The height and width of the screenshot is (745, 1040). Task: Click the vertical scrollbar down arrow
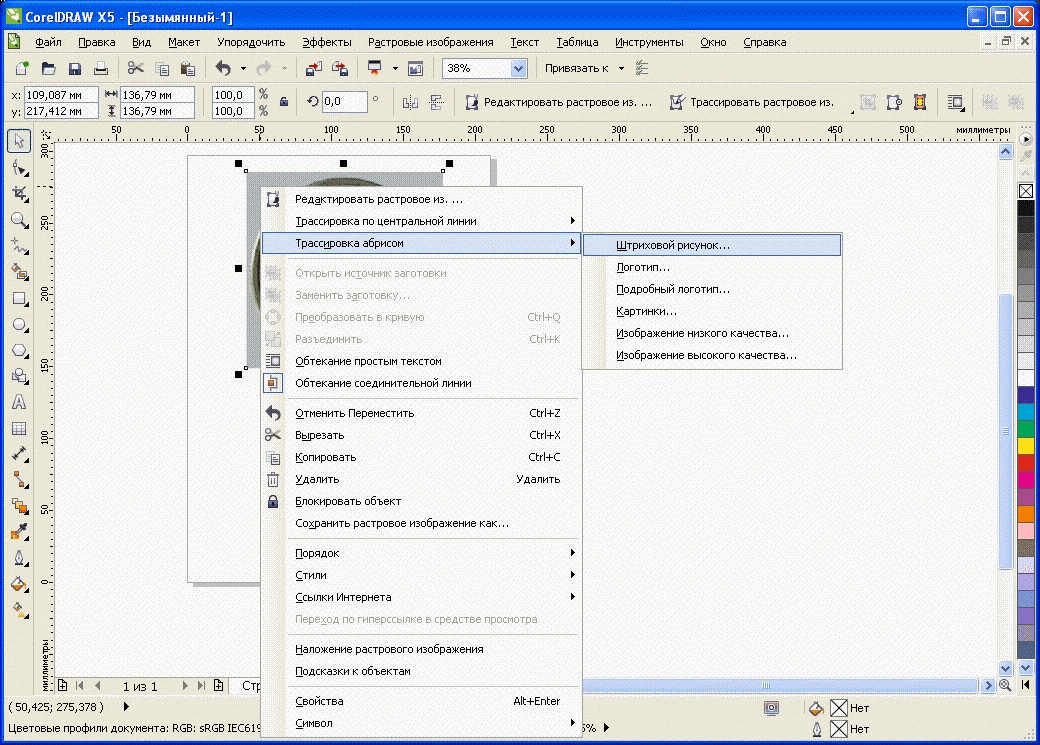[x=1006, y=668]
